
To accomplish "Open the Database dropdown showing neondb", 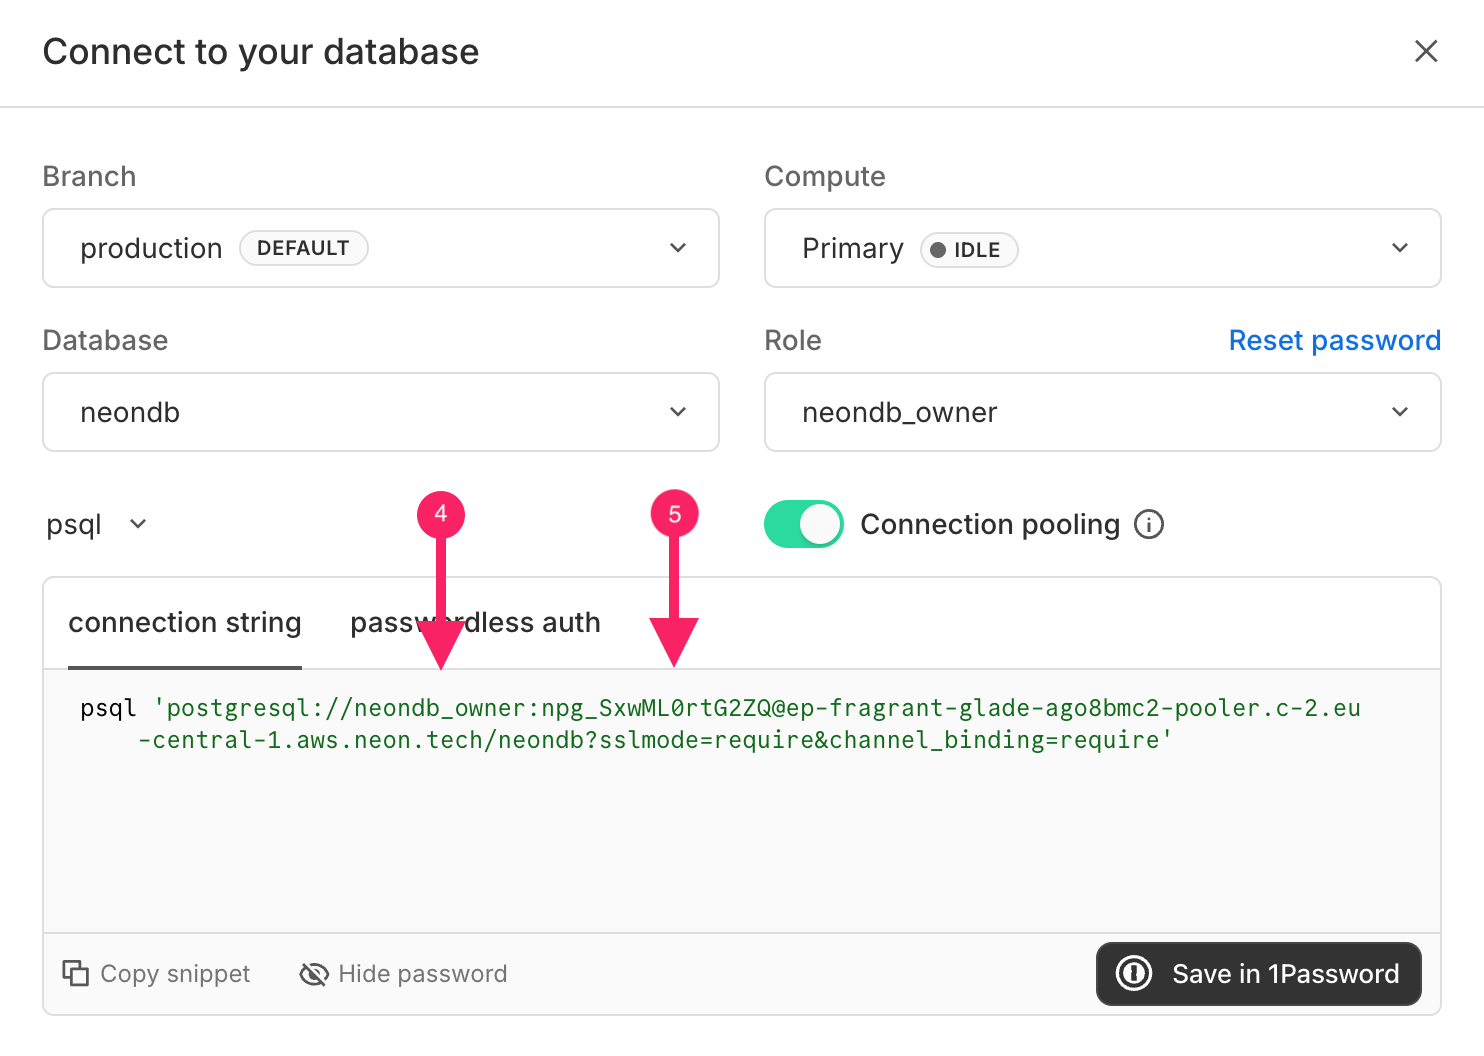I will 380,412.
